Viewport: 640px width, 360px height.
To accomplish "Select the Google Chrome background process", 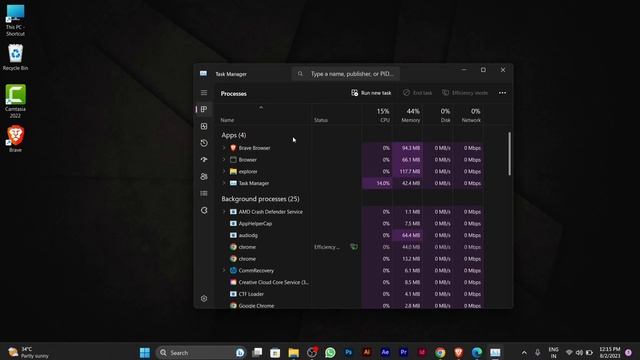I will click(256, 305).
